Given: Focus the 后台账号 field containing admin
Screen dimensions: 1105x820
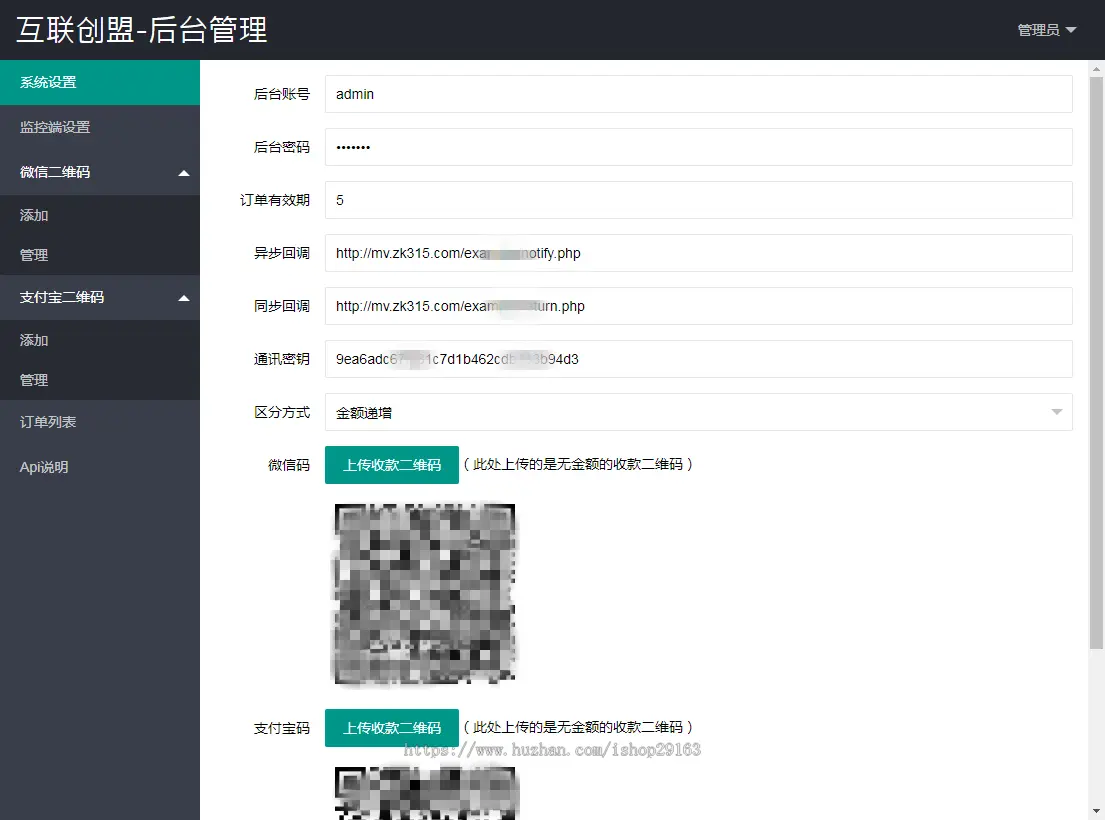Looking at the screenshot, I should [698, 94].
